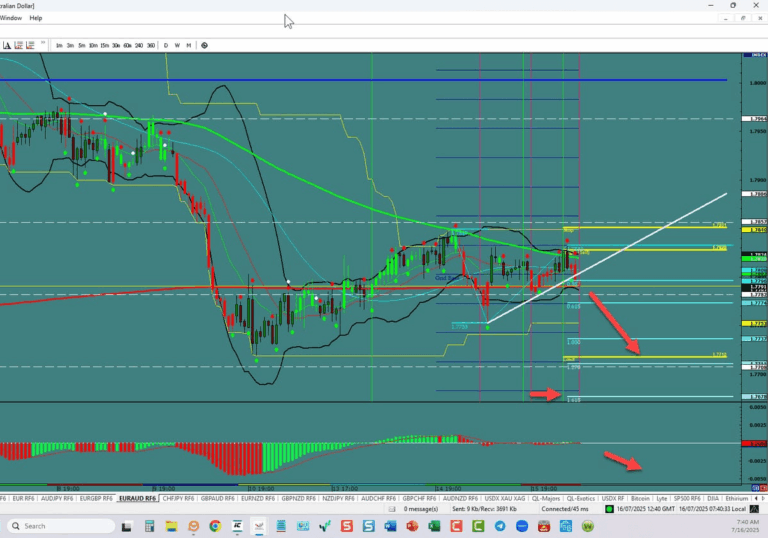Open the Help menu
Image resolution: width=768 pixels, height=538 pixels.
(x=36, y=18)
